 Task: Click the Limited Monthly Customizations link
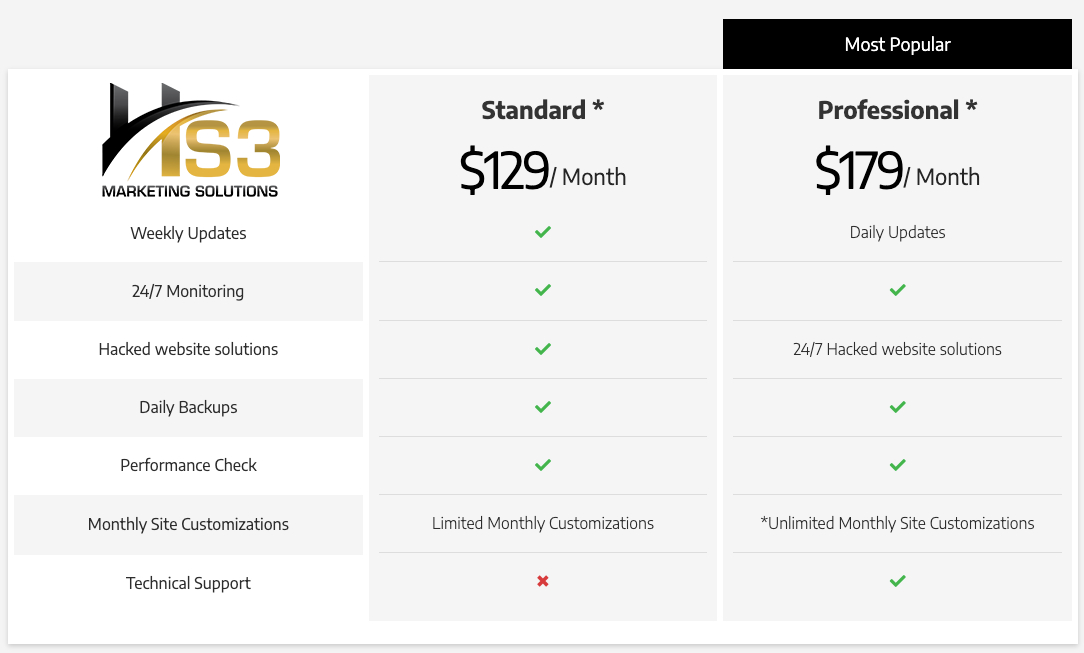(542, 523)
